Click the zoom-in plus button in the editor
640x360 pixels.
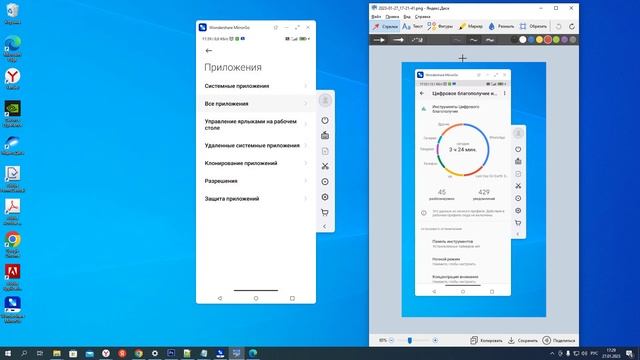(435, 340)
